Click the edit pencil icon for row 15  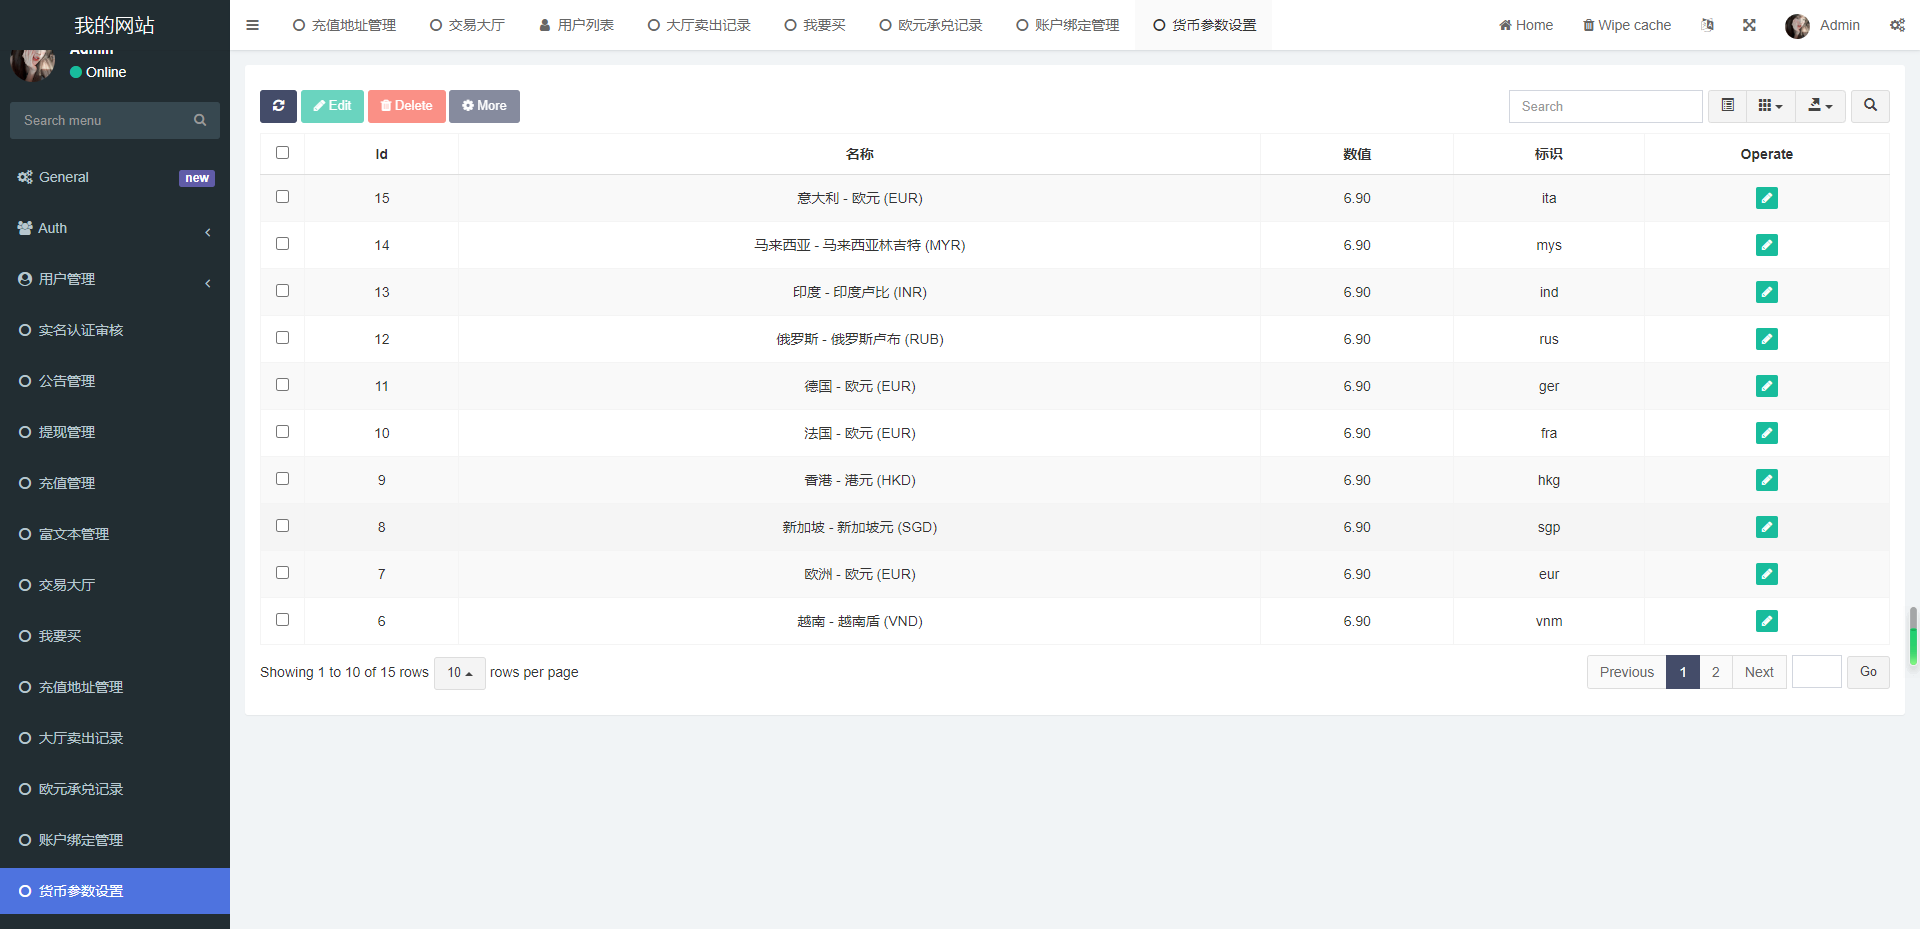point(1767,198)
